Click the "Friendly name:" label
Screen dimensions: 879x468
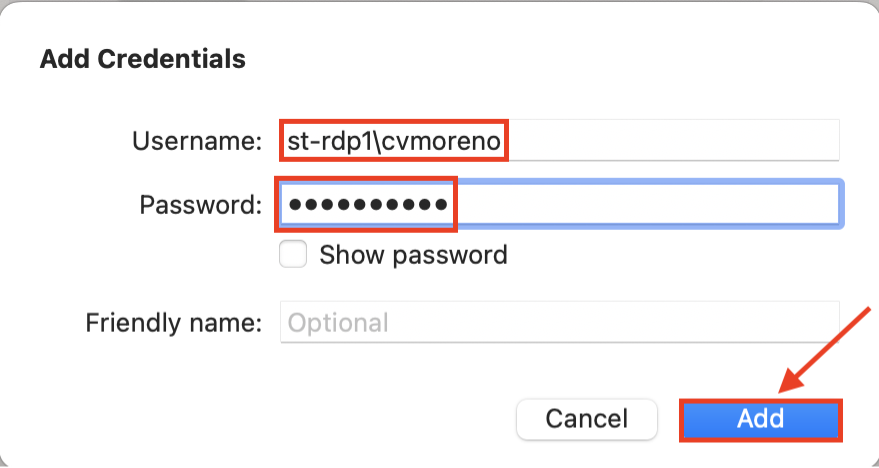(x=173, y=323)
